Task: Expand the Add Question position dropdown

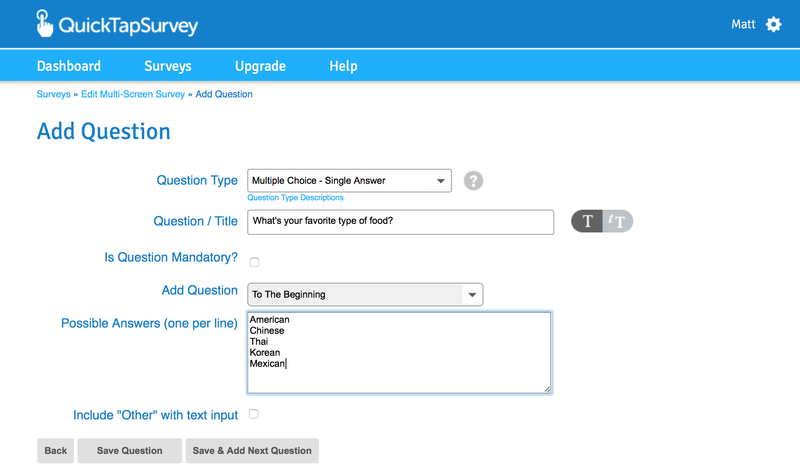Action: coord(365,294)
